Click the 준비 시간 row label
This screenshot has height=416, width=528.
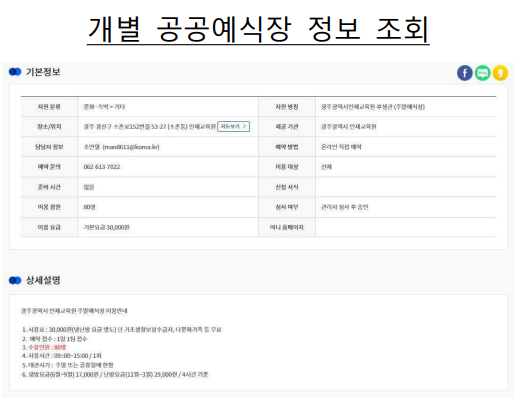tap(49, 187)
